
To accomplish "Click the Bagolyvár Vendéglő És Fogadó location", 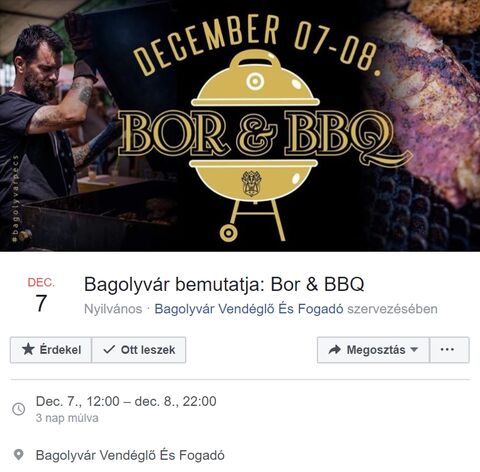I will coord(130,455).
